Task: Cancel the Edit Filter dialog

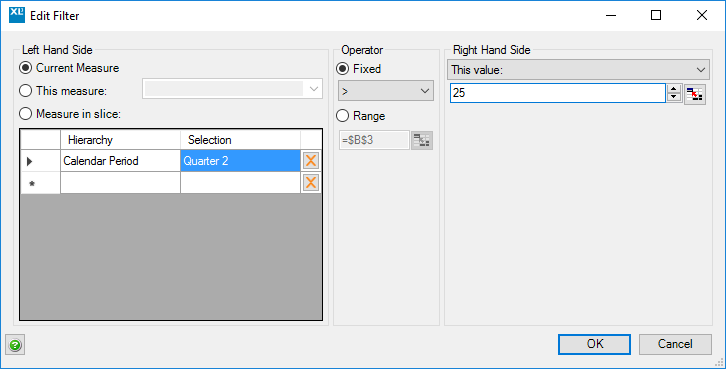Action: coord(675,344)
